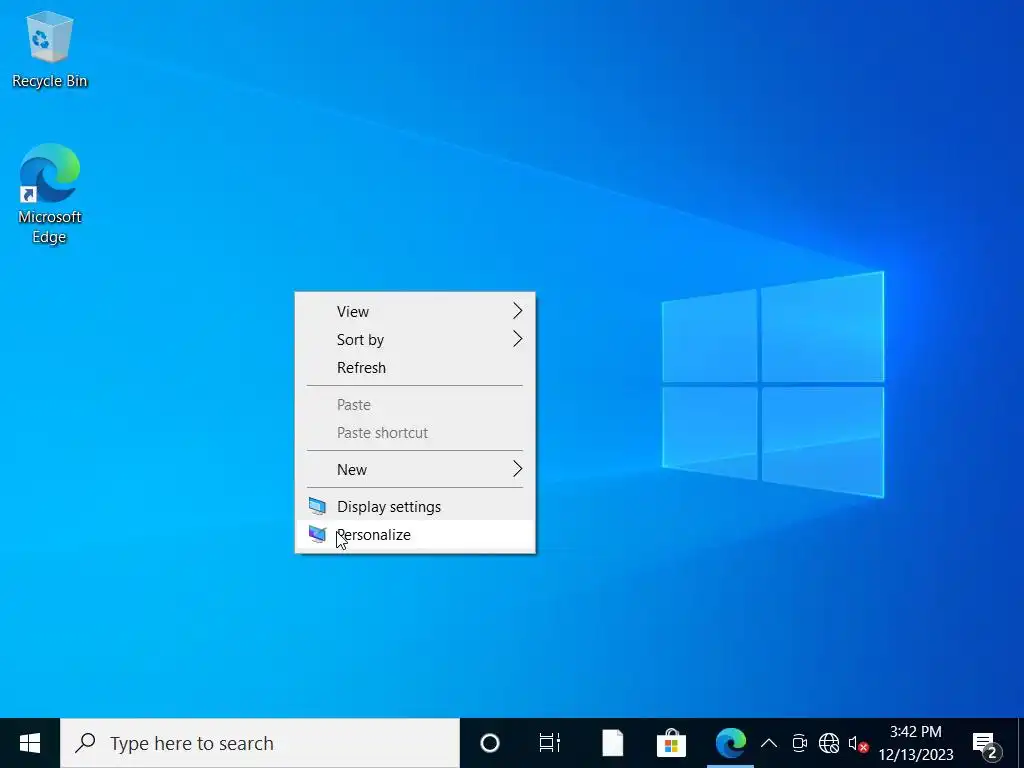This screenshot has width=1024, height=768.
Task: Switch to Microsoft Edge on the taskbar
Action: (730, 743)
